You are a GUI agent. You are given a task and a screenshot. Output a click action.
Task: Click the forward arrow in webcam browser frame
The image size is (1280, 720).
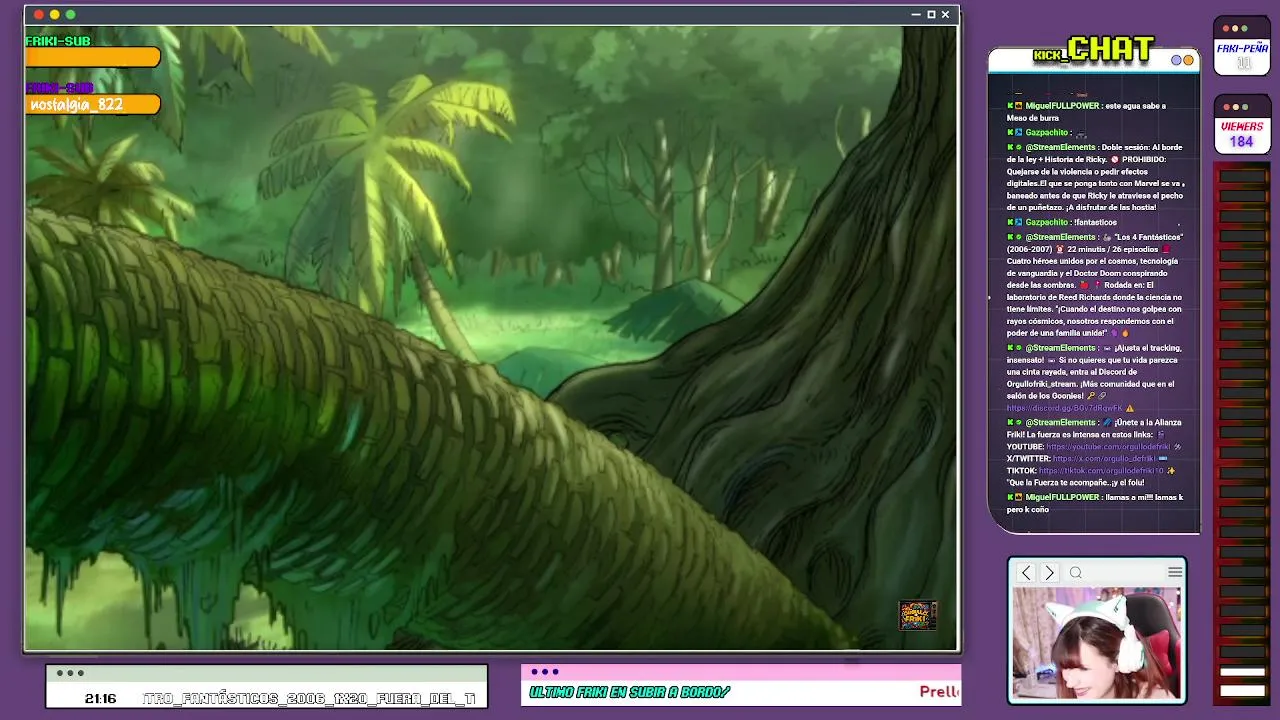click(x=1049, y=573)
